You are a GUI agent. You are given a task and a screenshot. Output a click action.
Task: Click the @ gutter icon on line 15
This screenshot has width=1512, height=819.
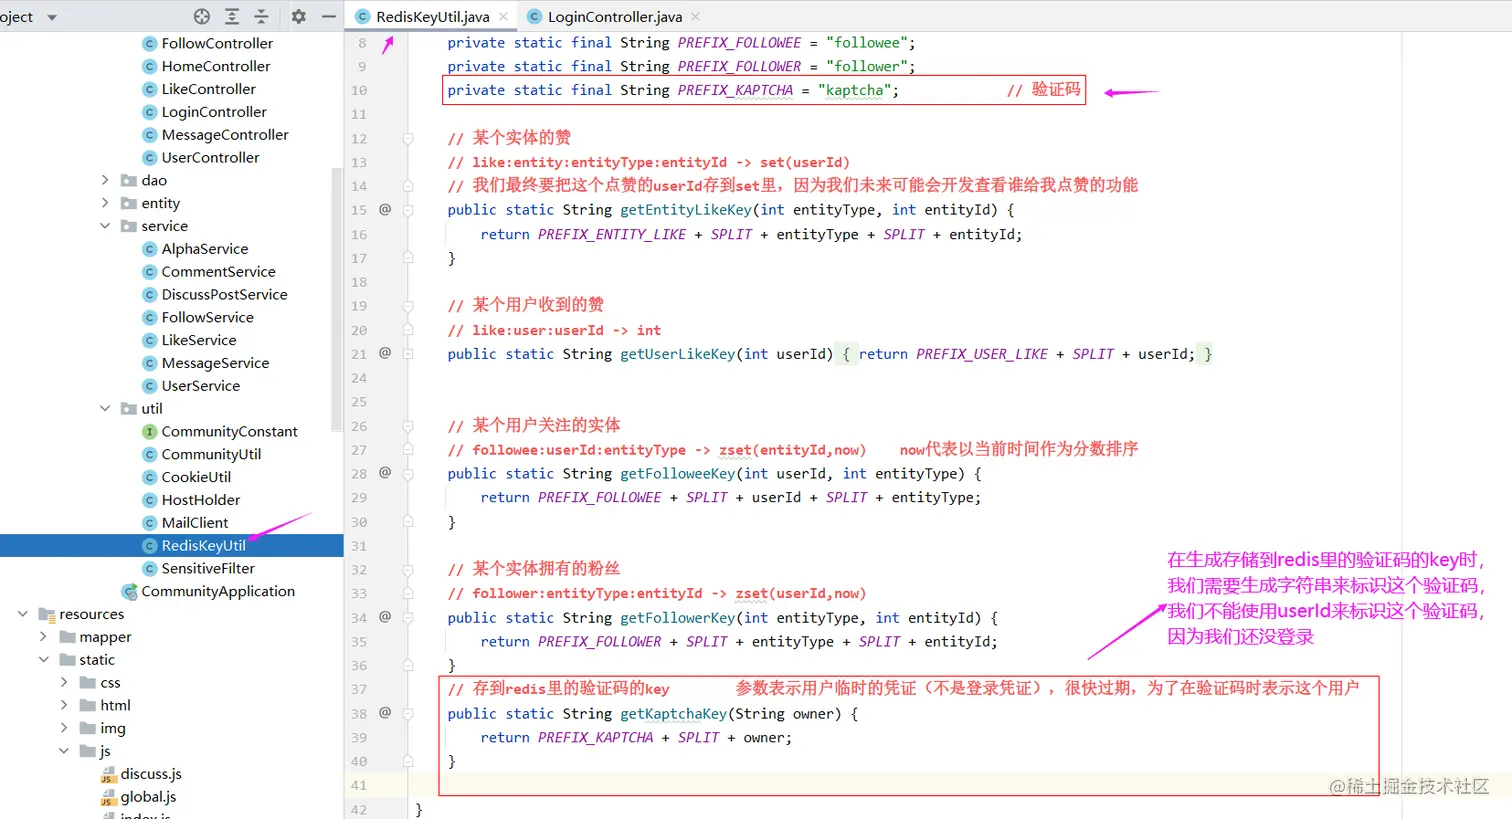pyautogui.click(x=385, y=210)
